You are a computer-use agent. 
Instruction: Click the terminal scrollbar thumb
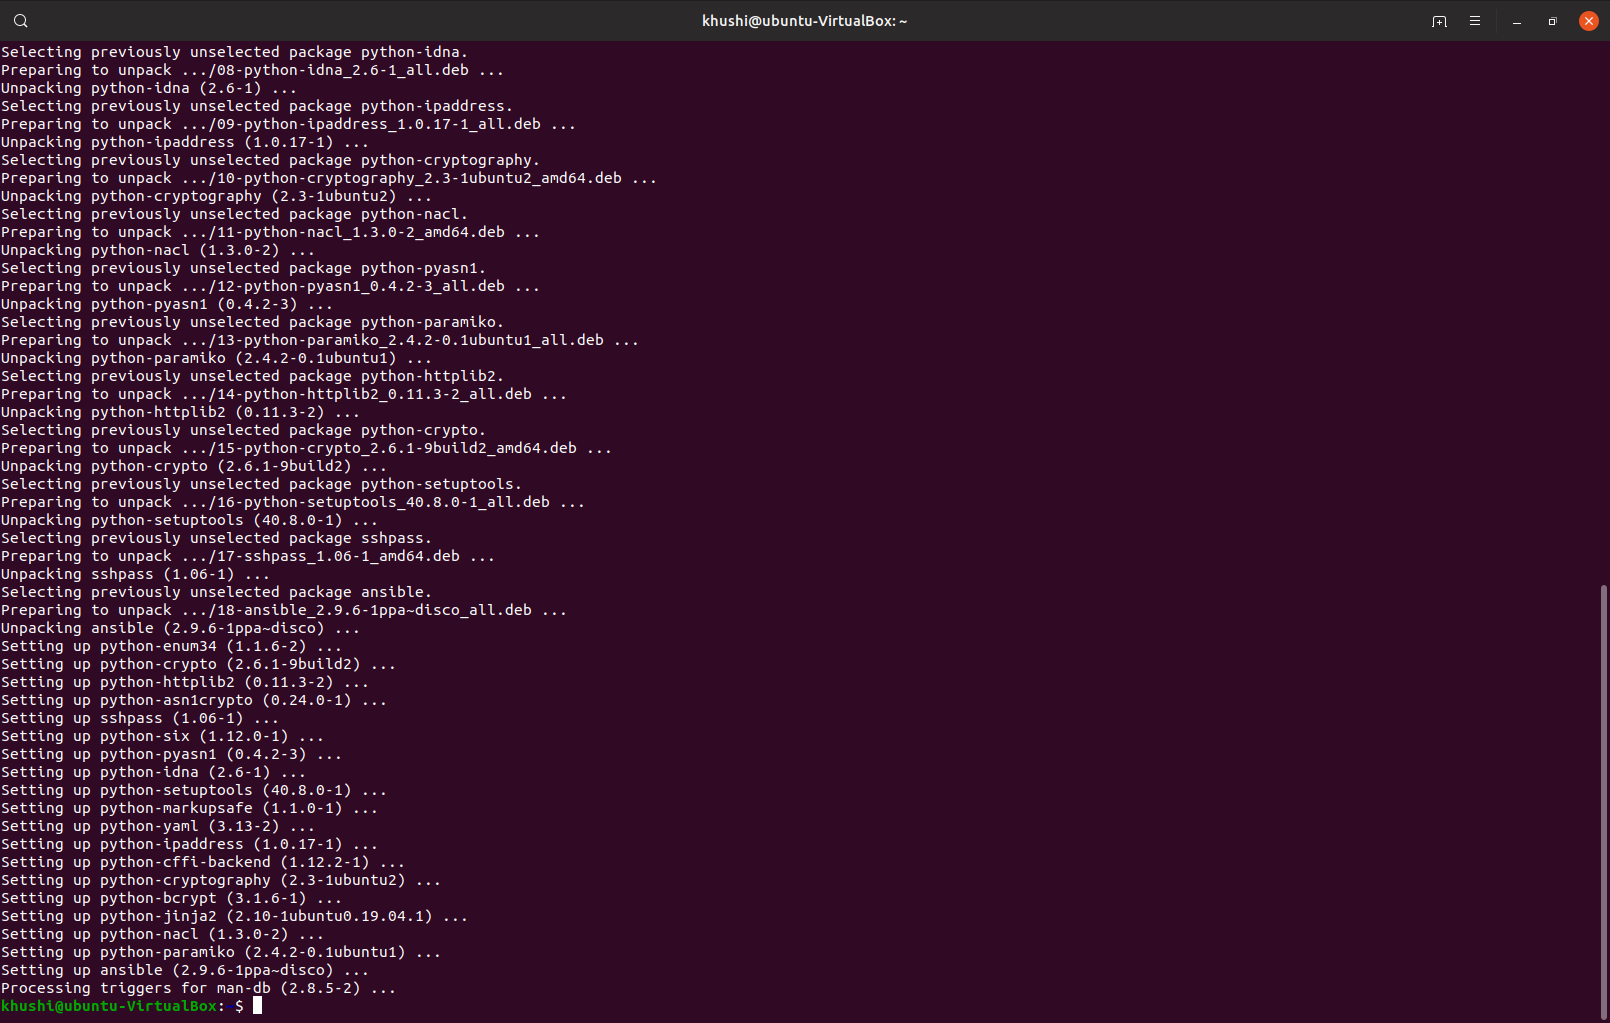(1604, 800)
